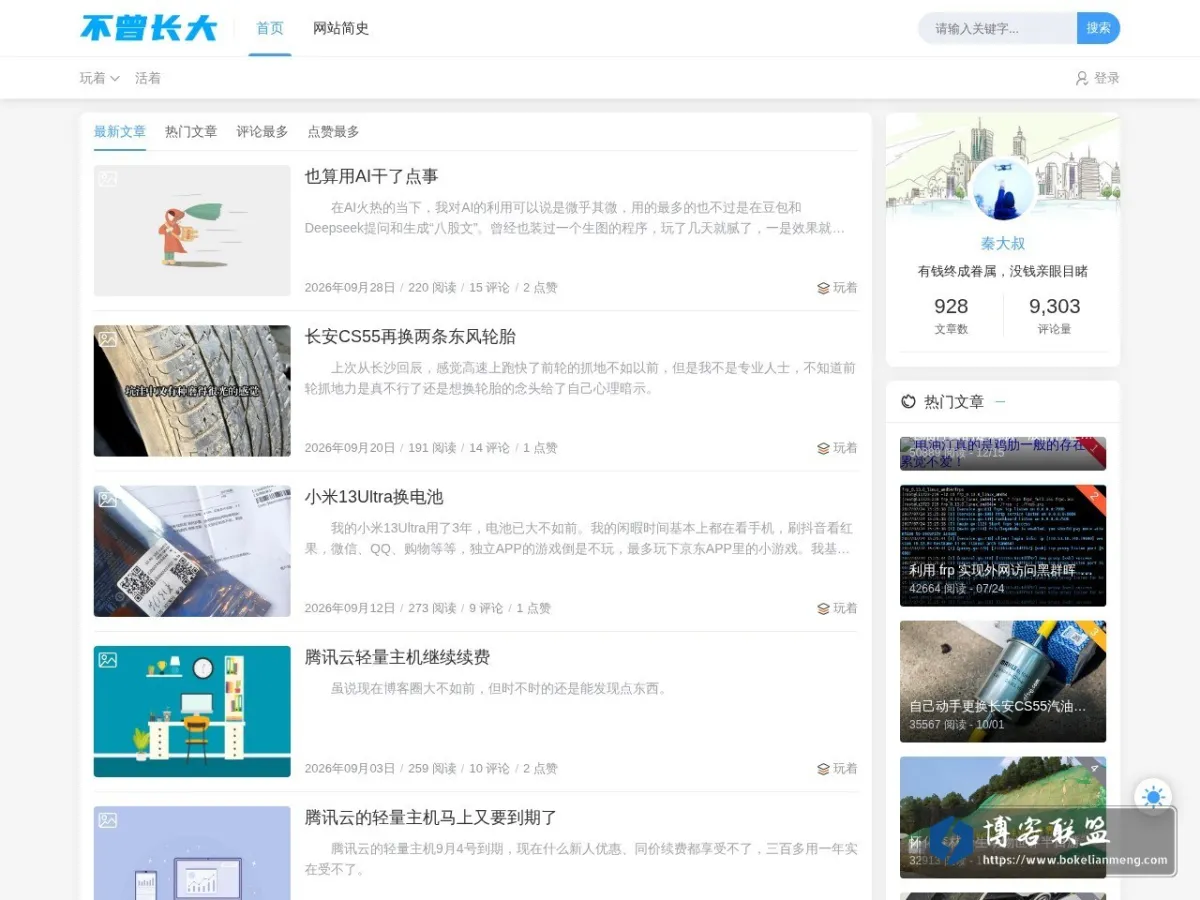This screenshot has width=1200, height=900.
Task: Open article 也算用AI干了点事
Action: [372, 177]
